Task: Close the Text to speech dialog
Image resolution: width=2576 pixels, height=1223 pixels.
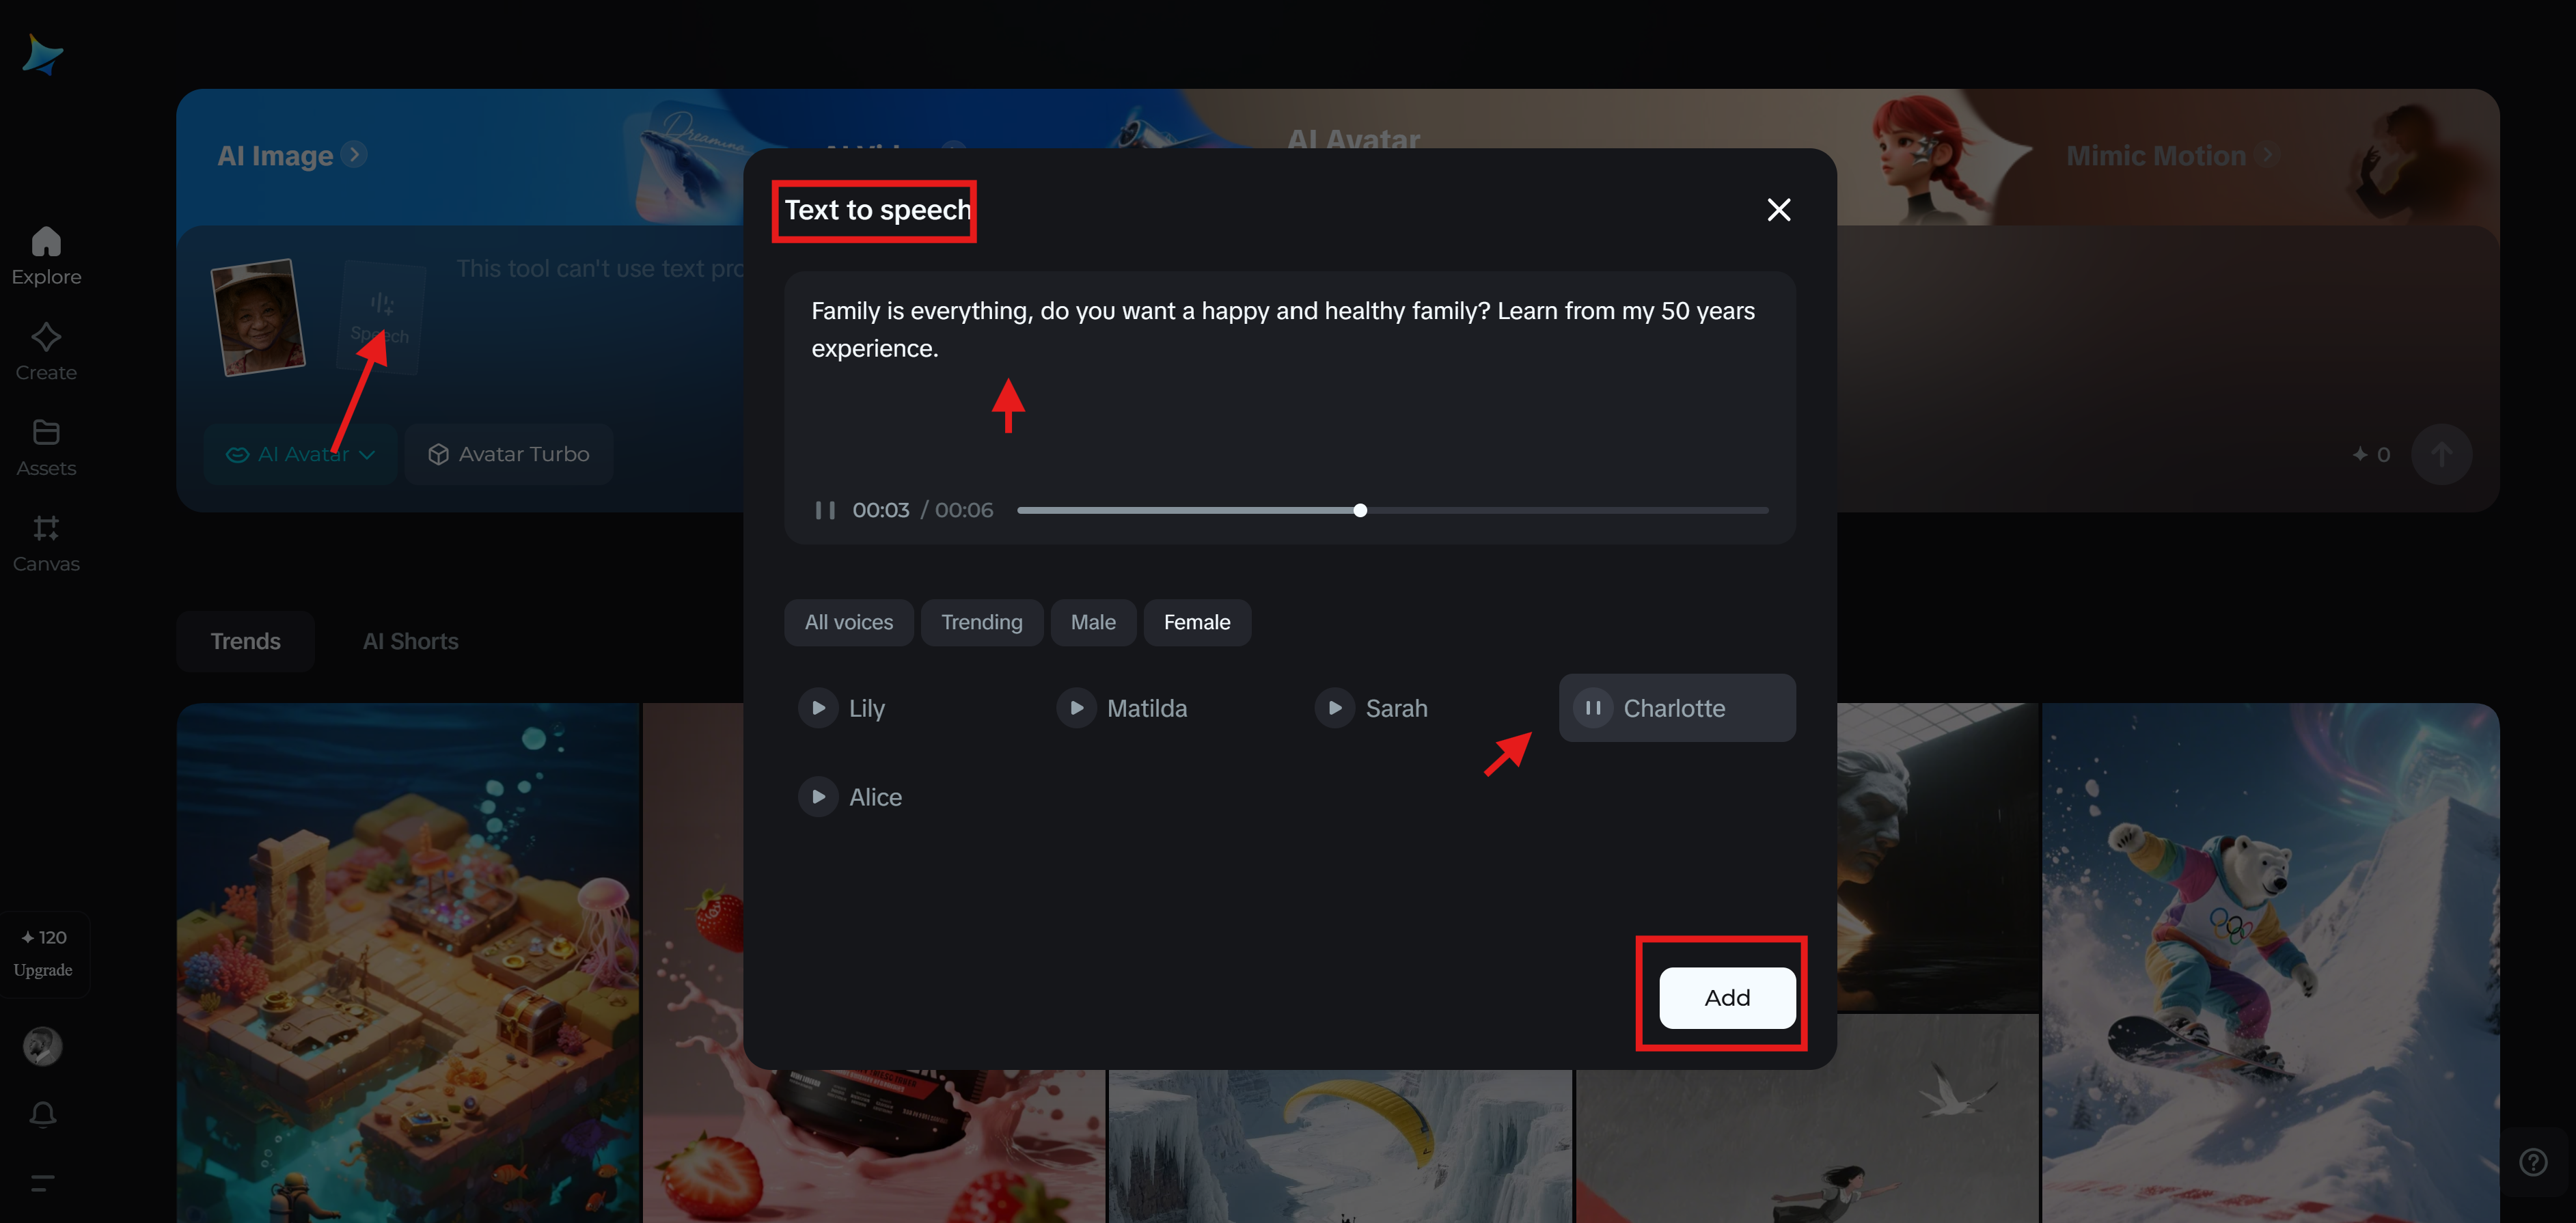Action: [x=1778, y=210]
